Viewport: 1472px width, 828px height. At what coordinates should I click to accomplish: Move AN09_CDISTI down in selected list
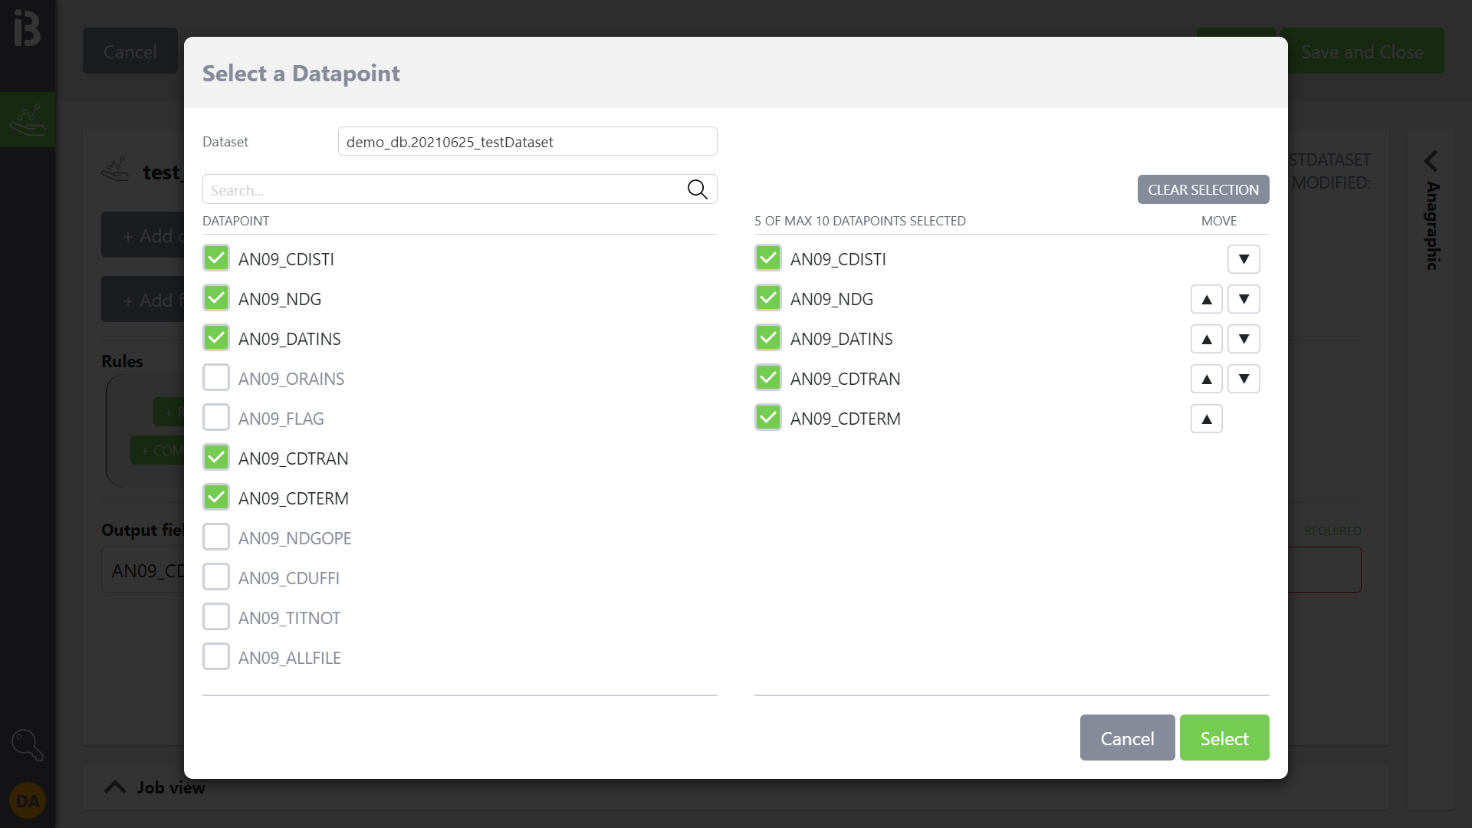coord(1243,259)
